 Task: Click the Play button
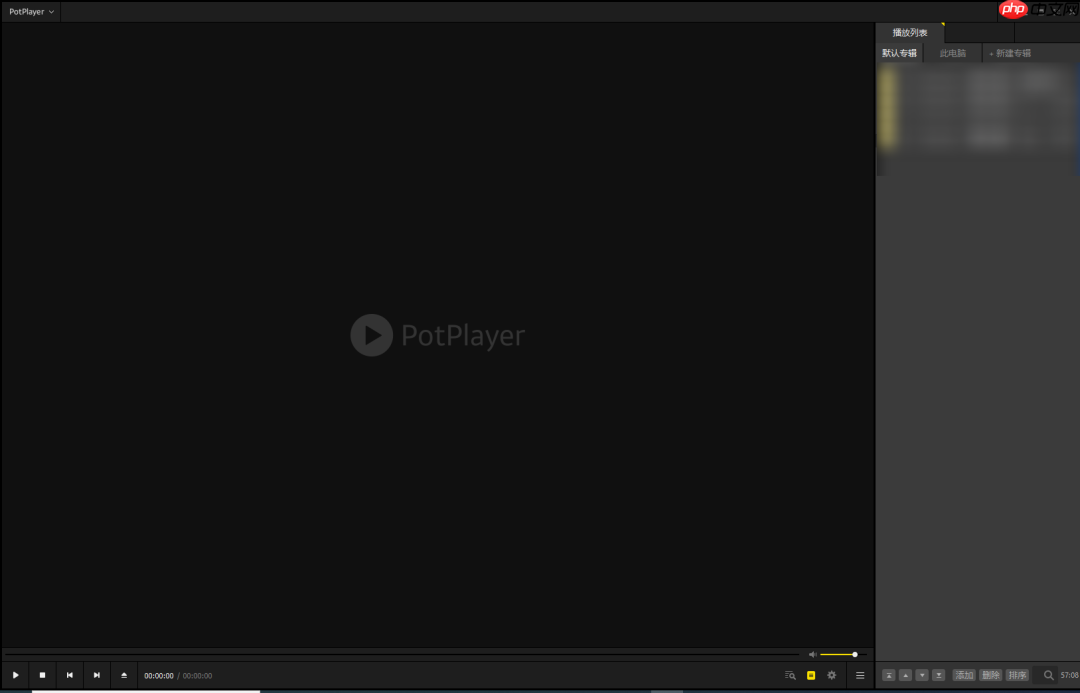(x=15, y=675)
